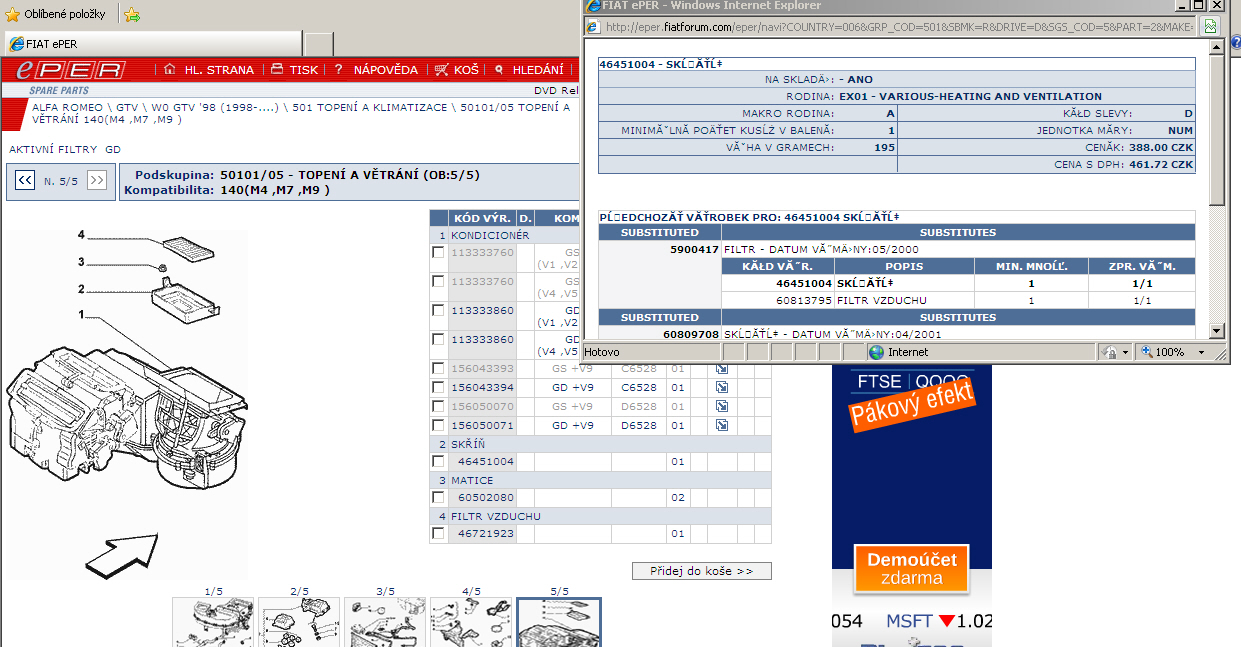Tick checkbox for part 60502080 MATICE
1241x647 pixels.
point(438,498)
